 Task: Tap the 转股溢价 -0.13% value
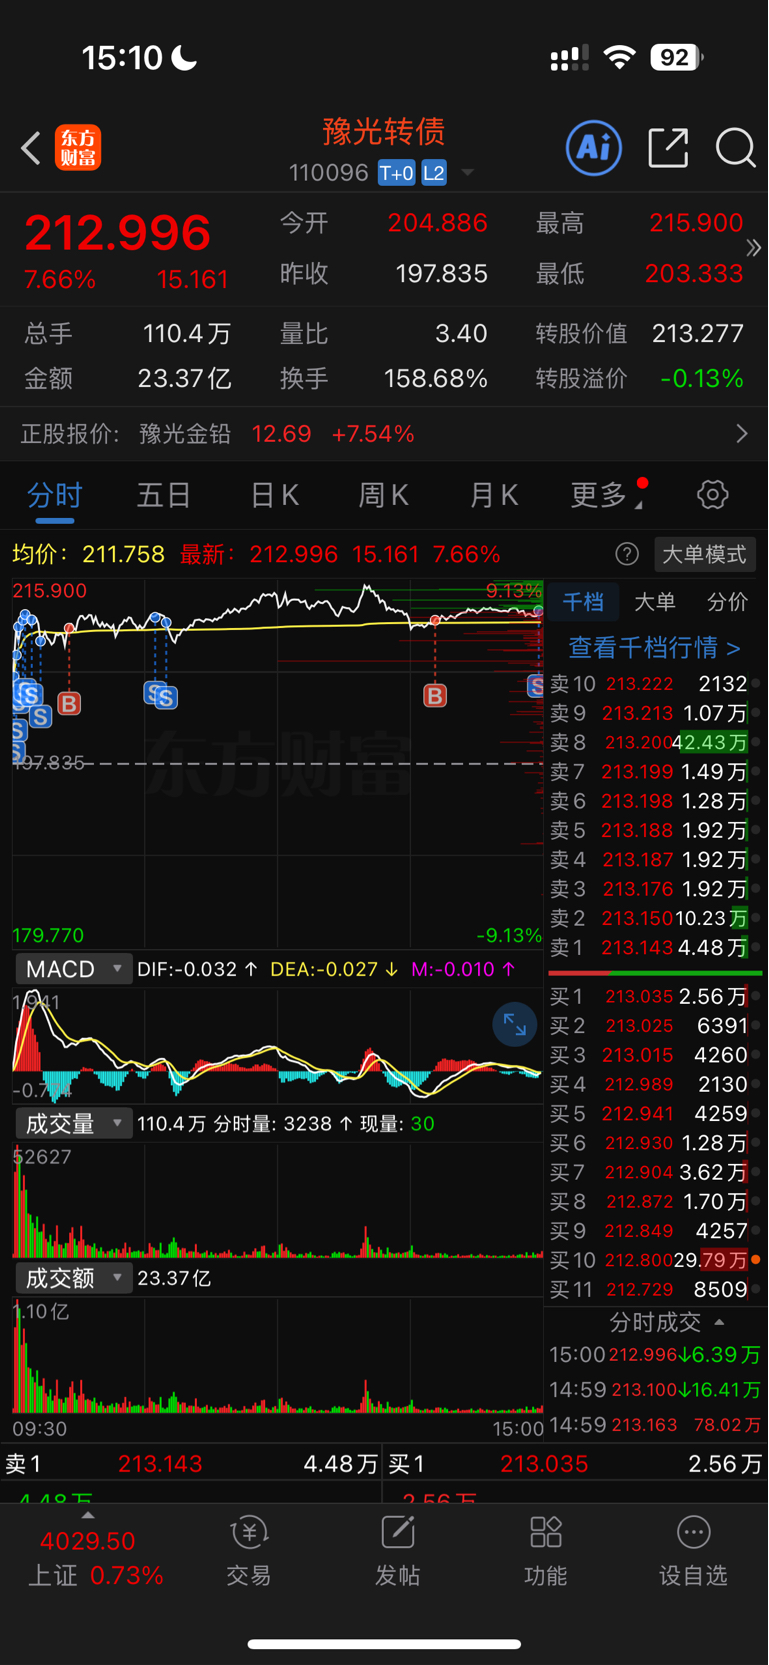[x=702, y=379]
